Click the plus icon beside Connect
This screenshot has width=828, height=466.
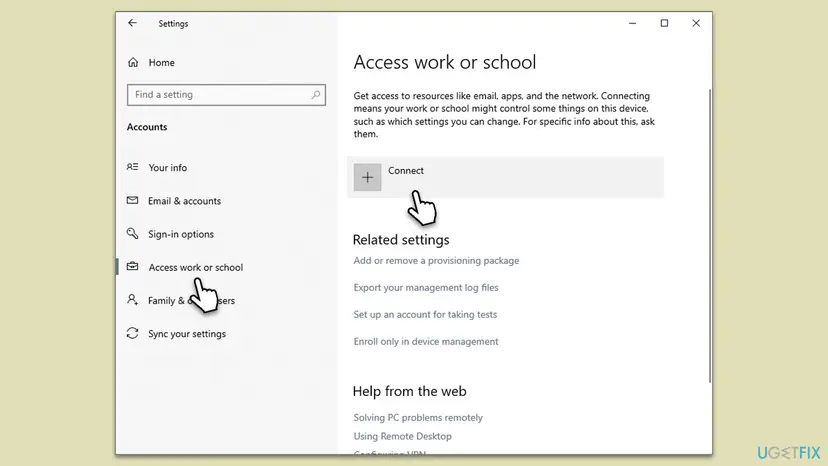tap(368, 177)
